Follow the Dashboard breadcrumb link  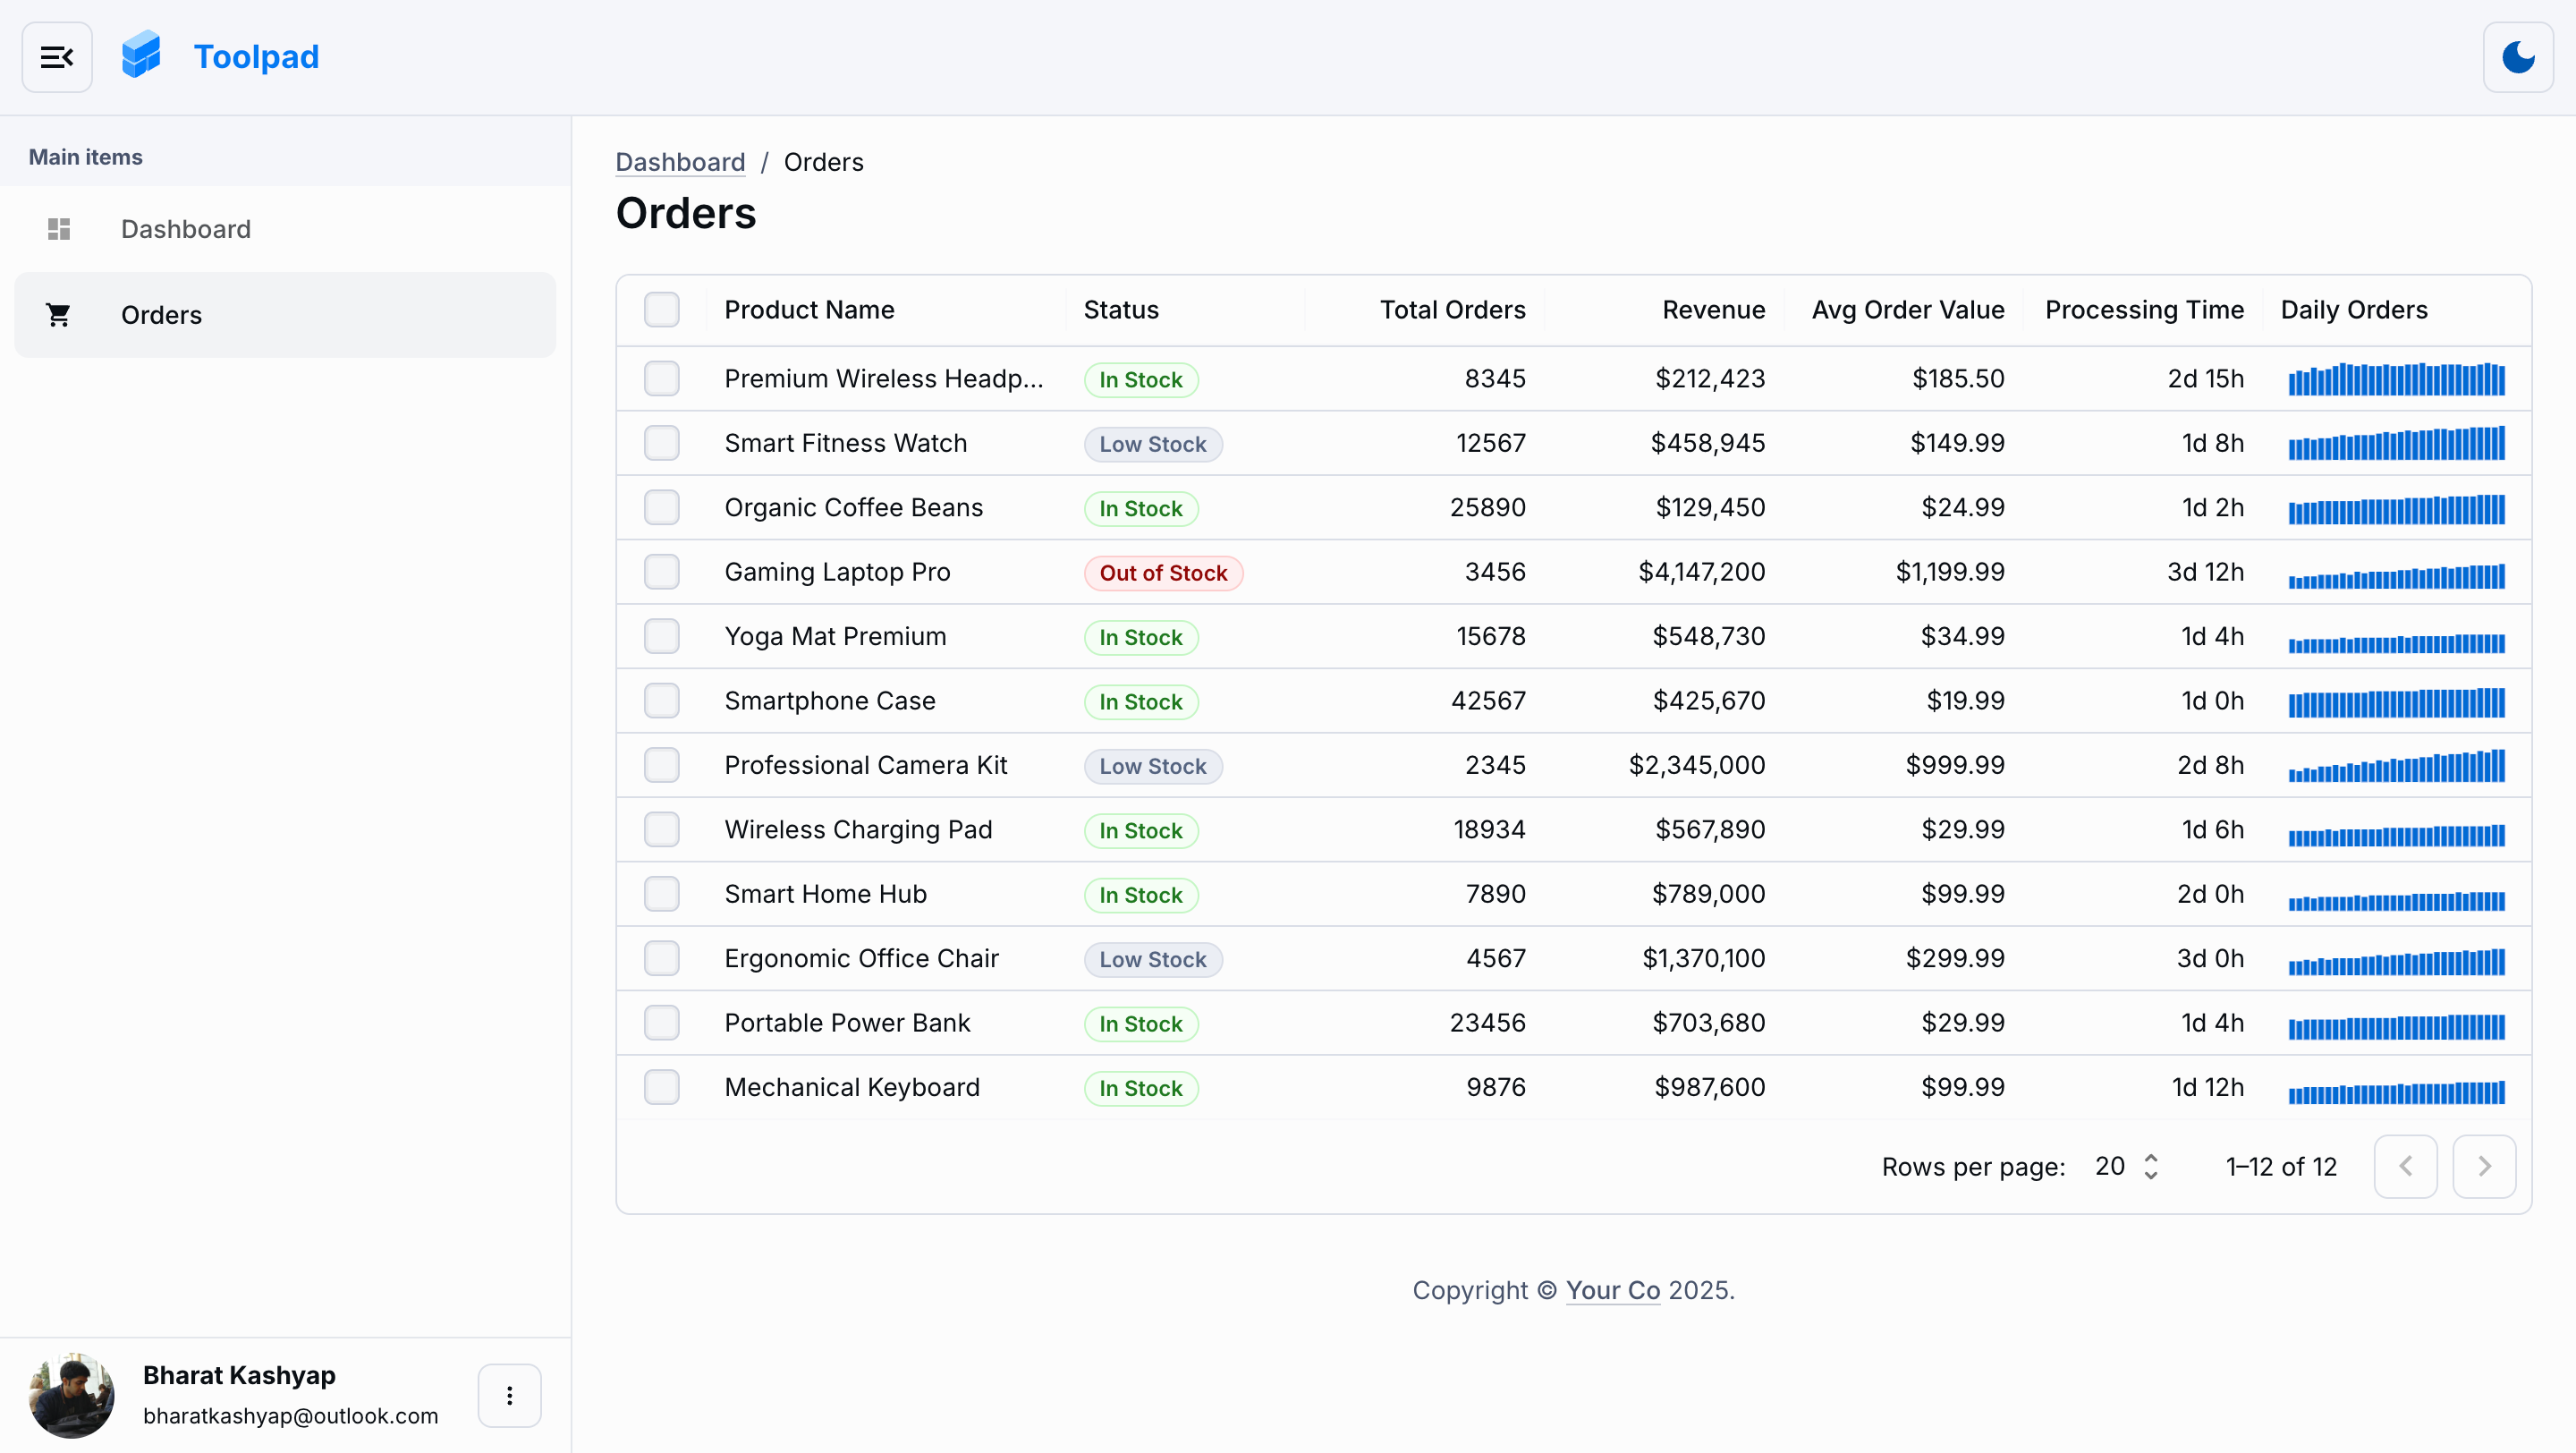tap(680, 161)
